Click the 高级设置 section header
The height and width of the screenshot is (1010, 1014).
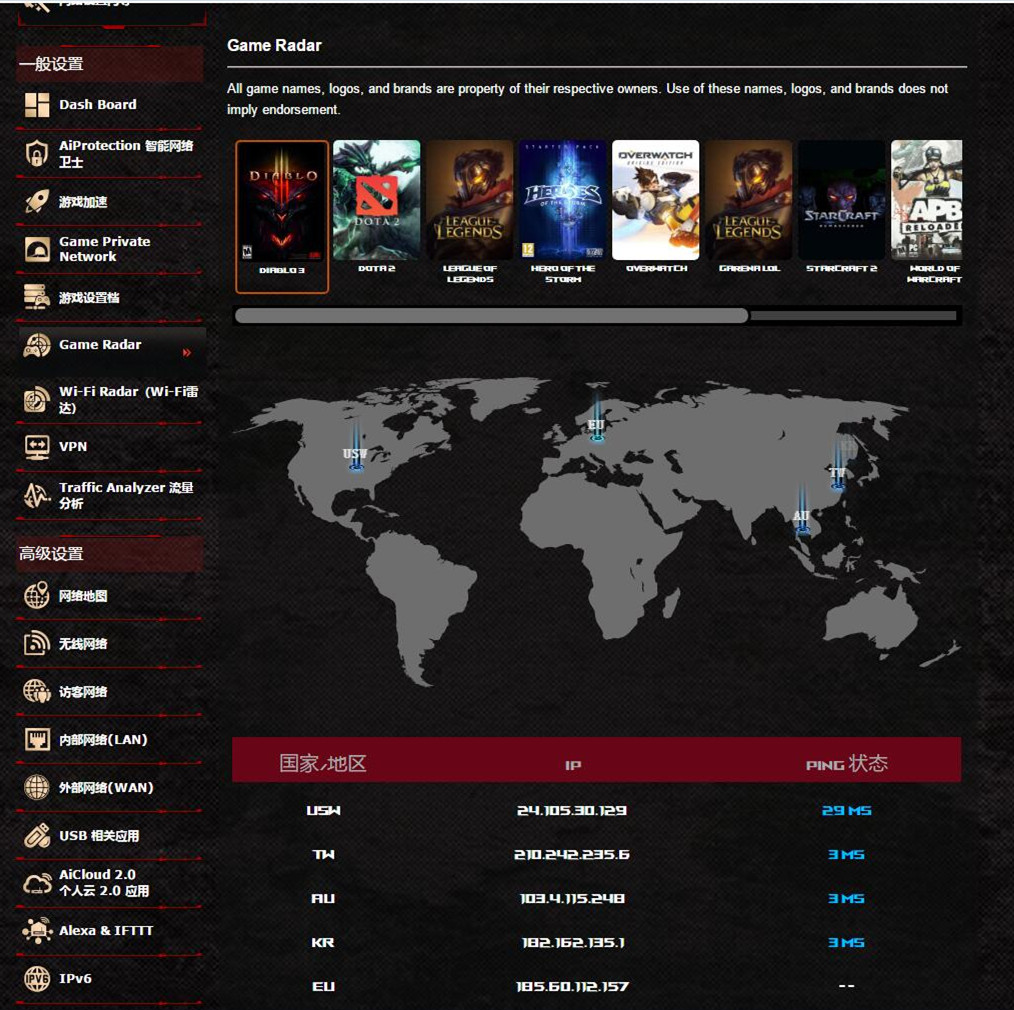point(110,553)
